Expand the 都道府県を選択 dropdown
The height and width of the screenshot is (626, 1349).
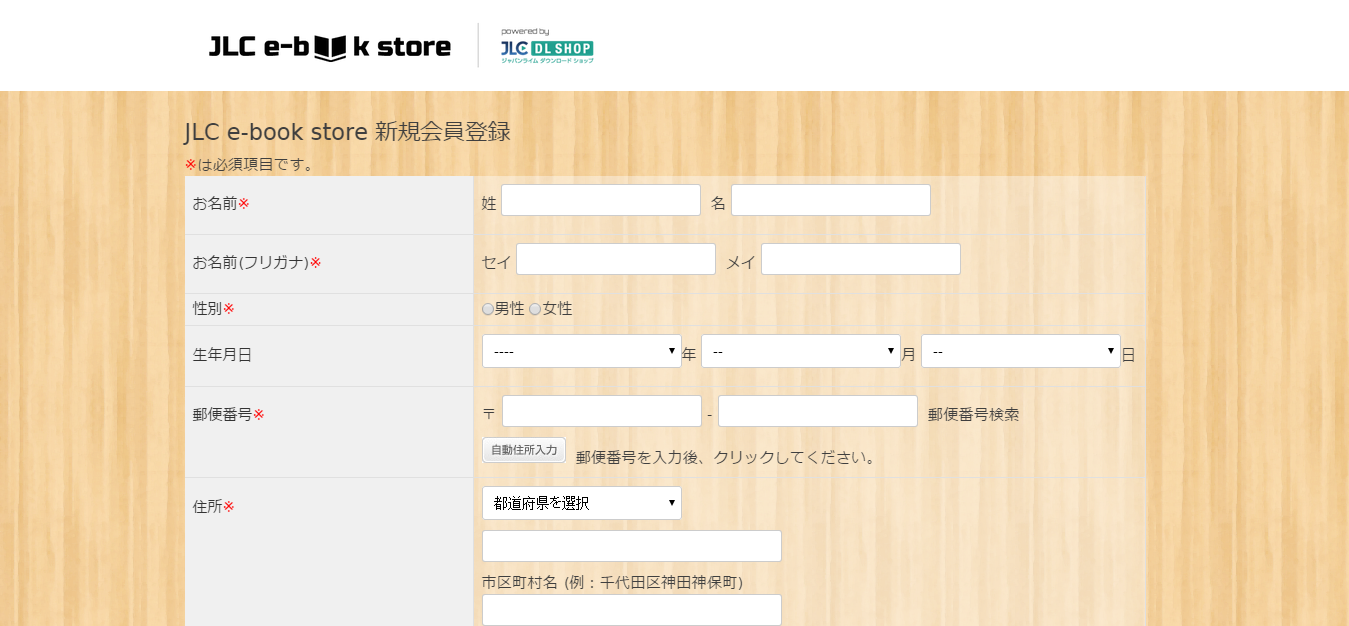582,503
